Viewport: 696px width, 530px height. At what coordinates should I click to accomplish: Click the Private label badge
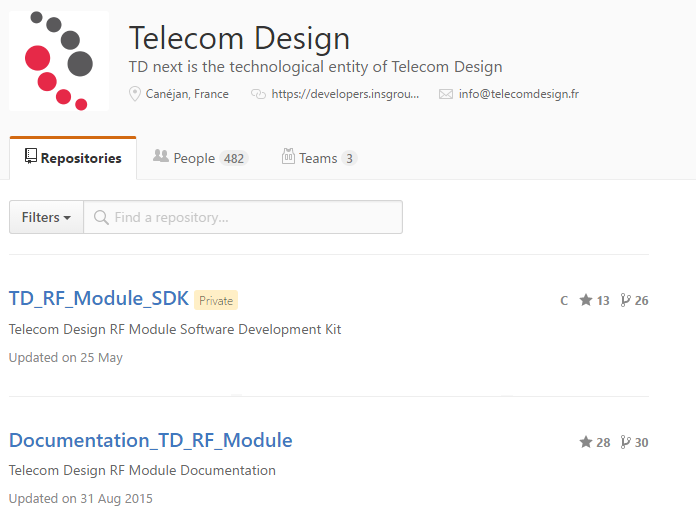tap(216, 301)
